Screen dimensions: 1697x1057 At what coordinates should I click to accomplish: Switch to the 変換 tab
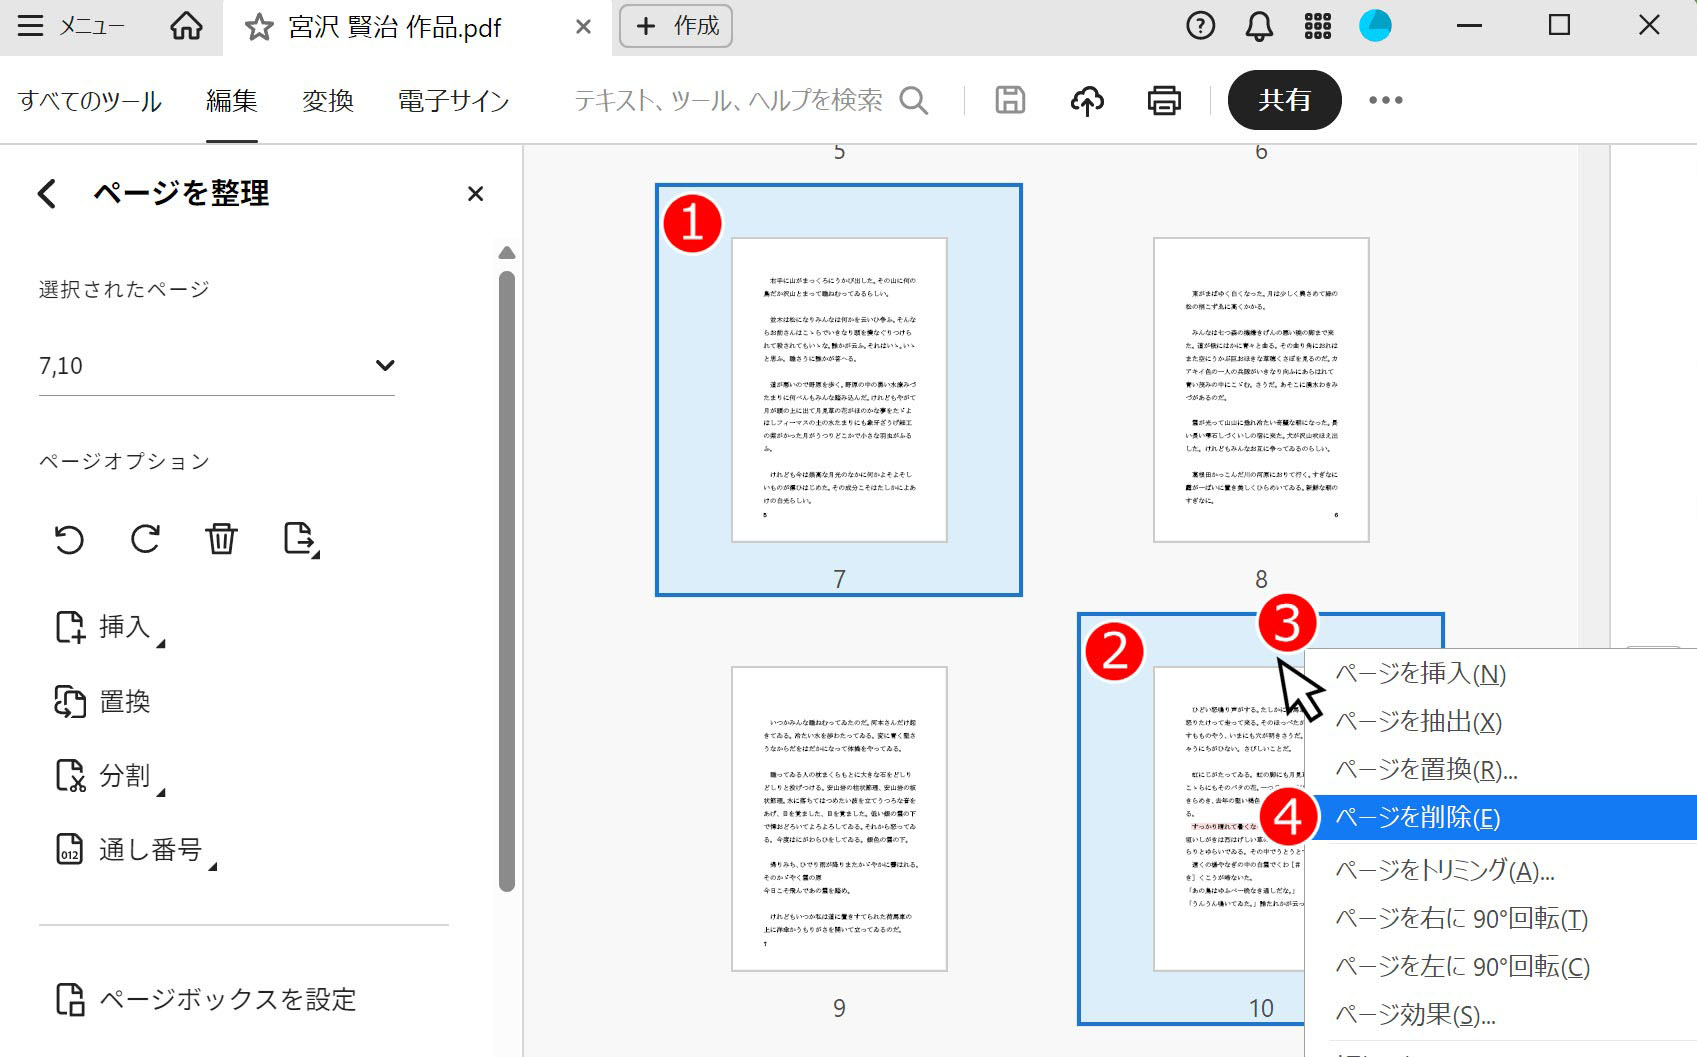325,100
